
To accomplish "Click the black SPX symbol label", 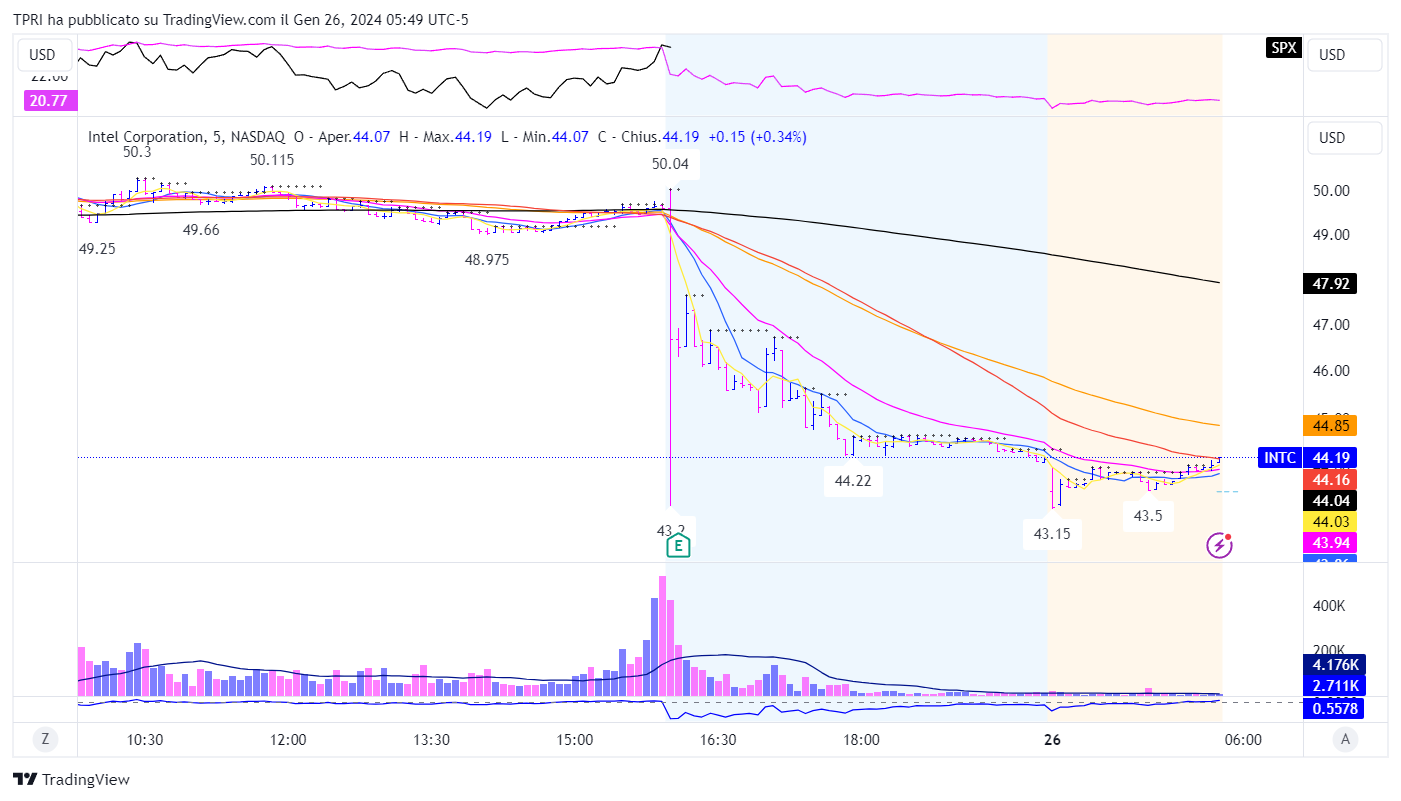I will (1283, 47).
